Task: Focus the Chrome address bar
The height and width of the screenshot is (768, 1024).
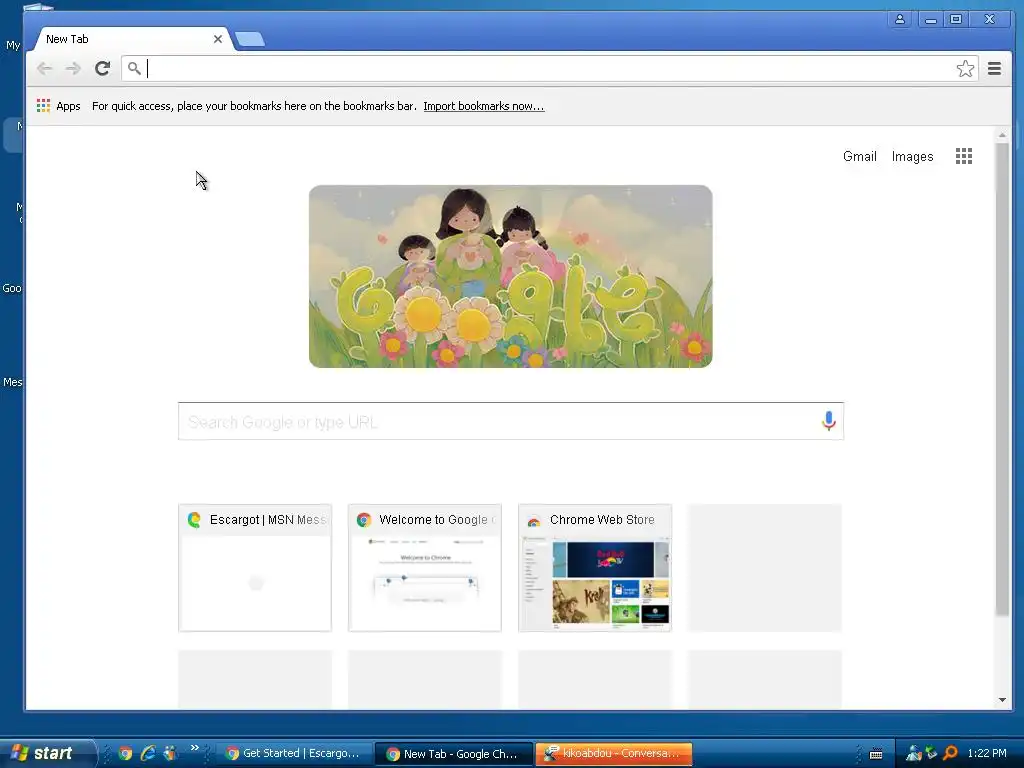Action: [x=549, y=69]
